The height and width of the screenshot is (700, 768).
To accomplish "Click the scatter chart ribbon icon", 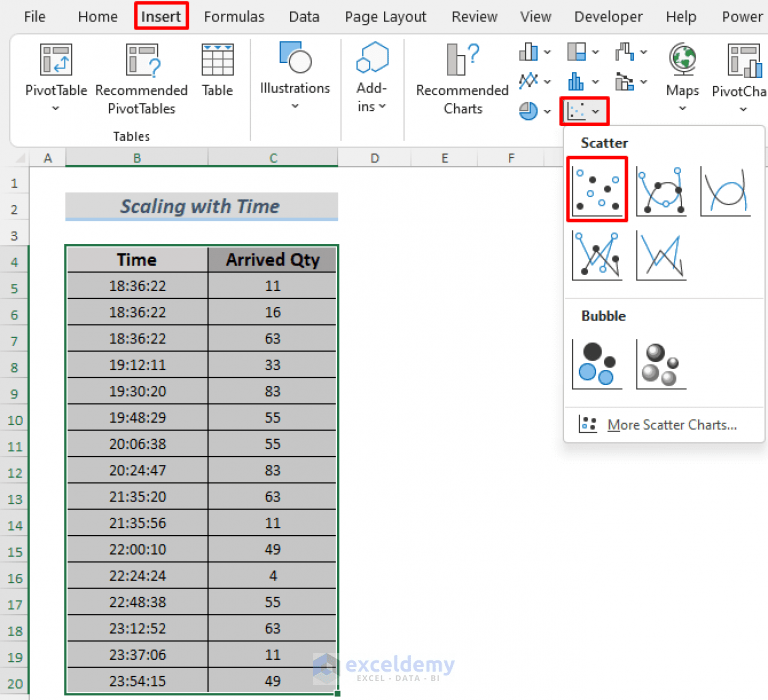I will (x=576, y=111).
